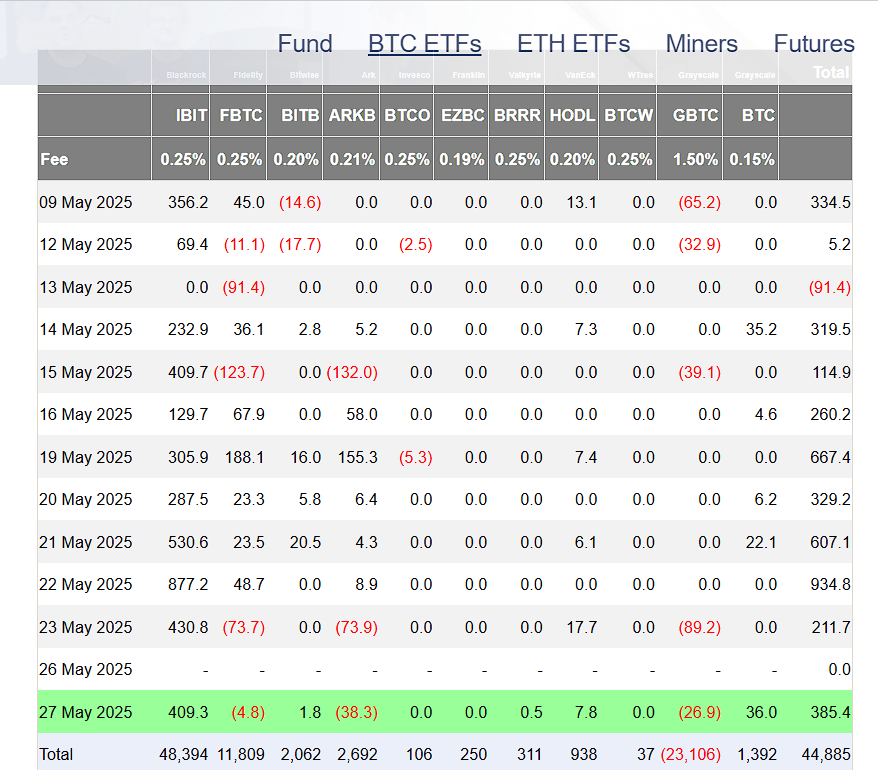Select the 14 May 2025 date cell
The width and height of the screenshot is (878, 770).
(x=86, y=329)
